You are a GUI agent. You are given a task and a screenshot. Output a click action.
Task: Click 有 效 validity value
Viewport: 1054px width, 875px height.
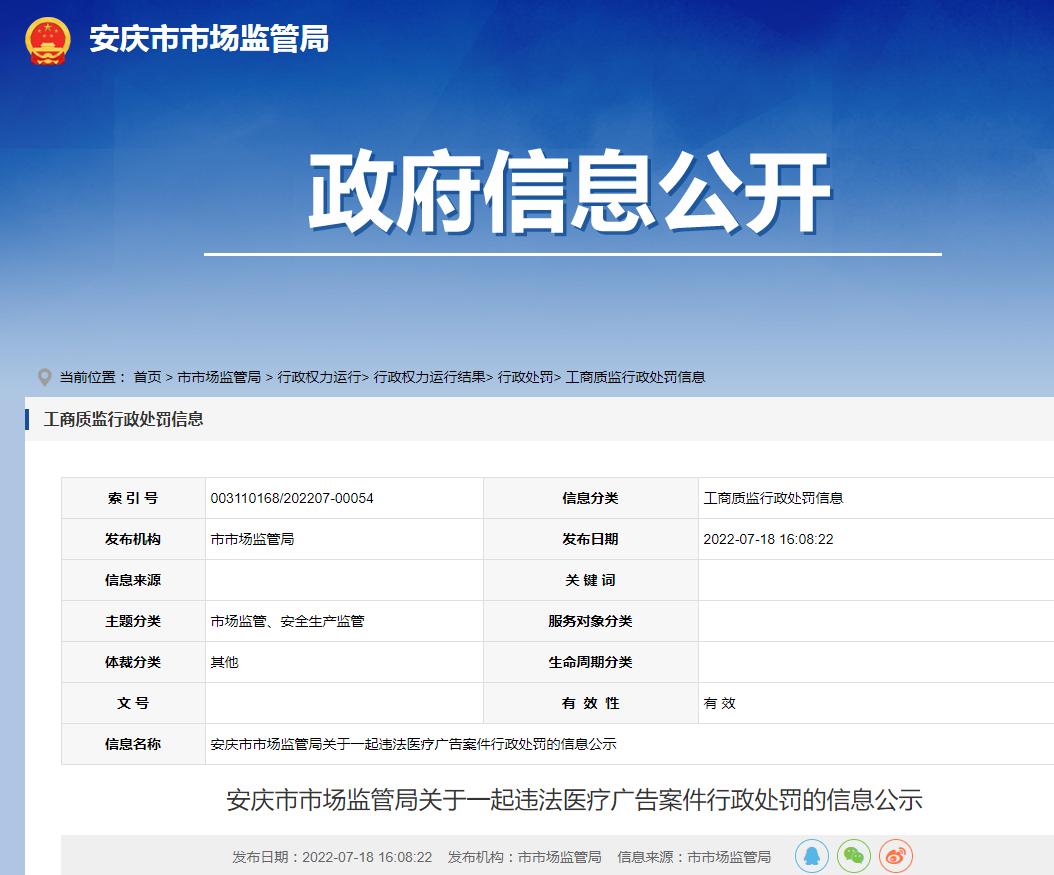719,703
